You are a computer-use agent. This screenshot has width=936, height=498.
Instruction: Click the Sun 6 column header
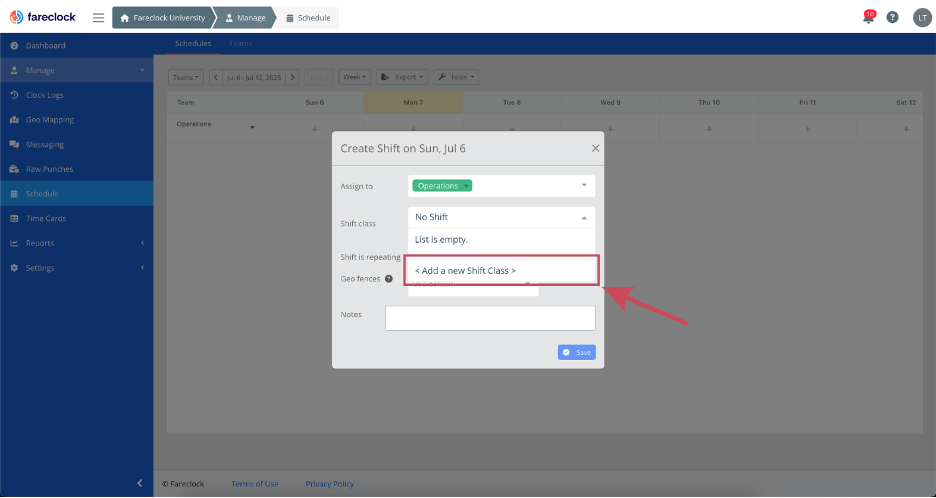click(315, 103)
